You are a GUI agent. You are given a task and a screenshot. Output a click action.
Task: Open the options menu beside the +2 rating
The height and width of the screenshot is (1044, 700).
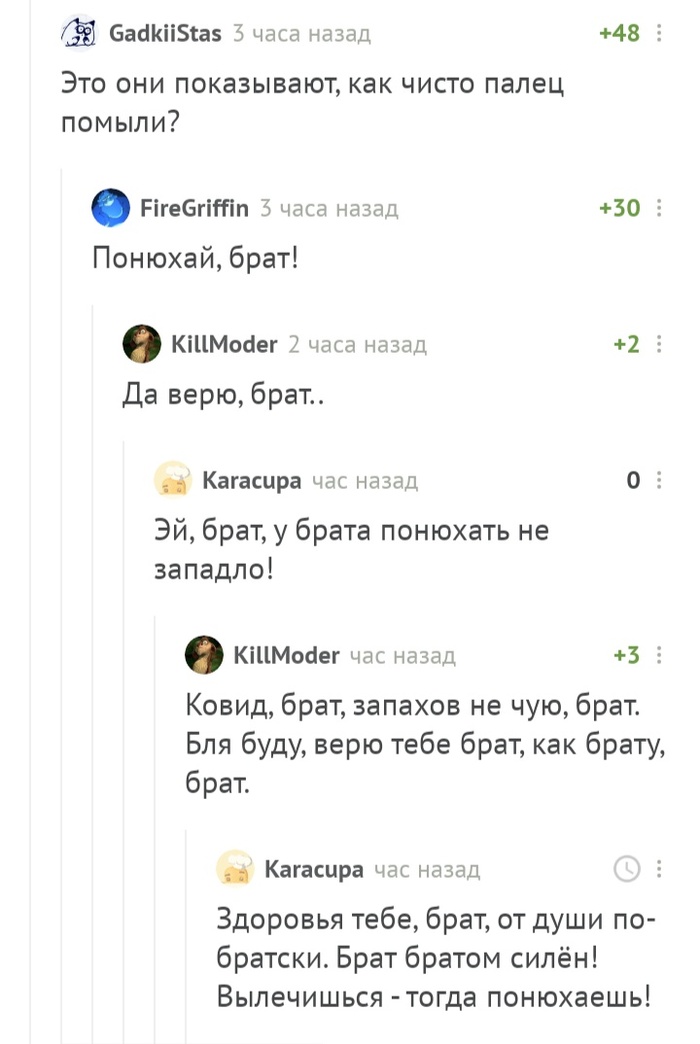(x=658, y=345)
